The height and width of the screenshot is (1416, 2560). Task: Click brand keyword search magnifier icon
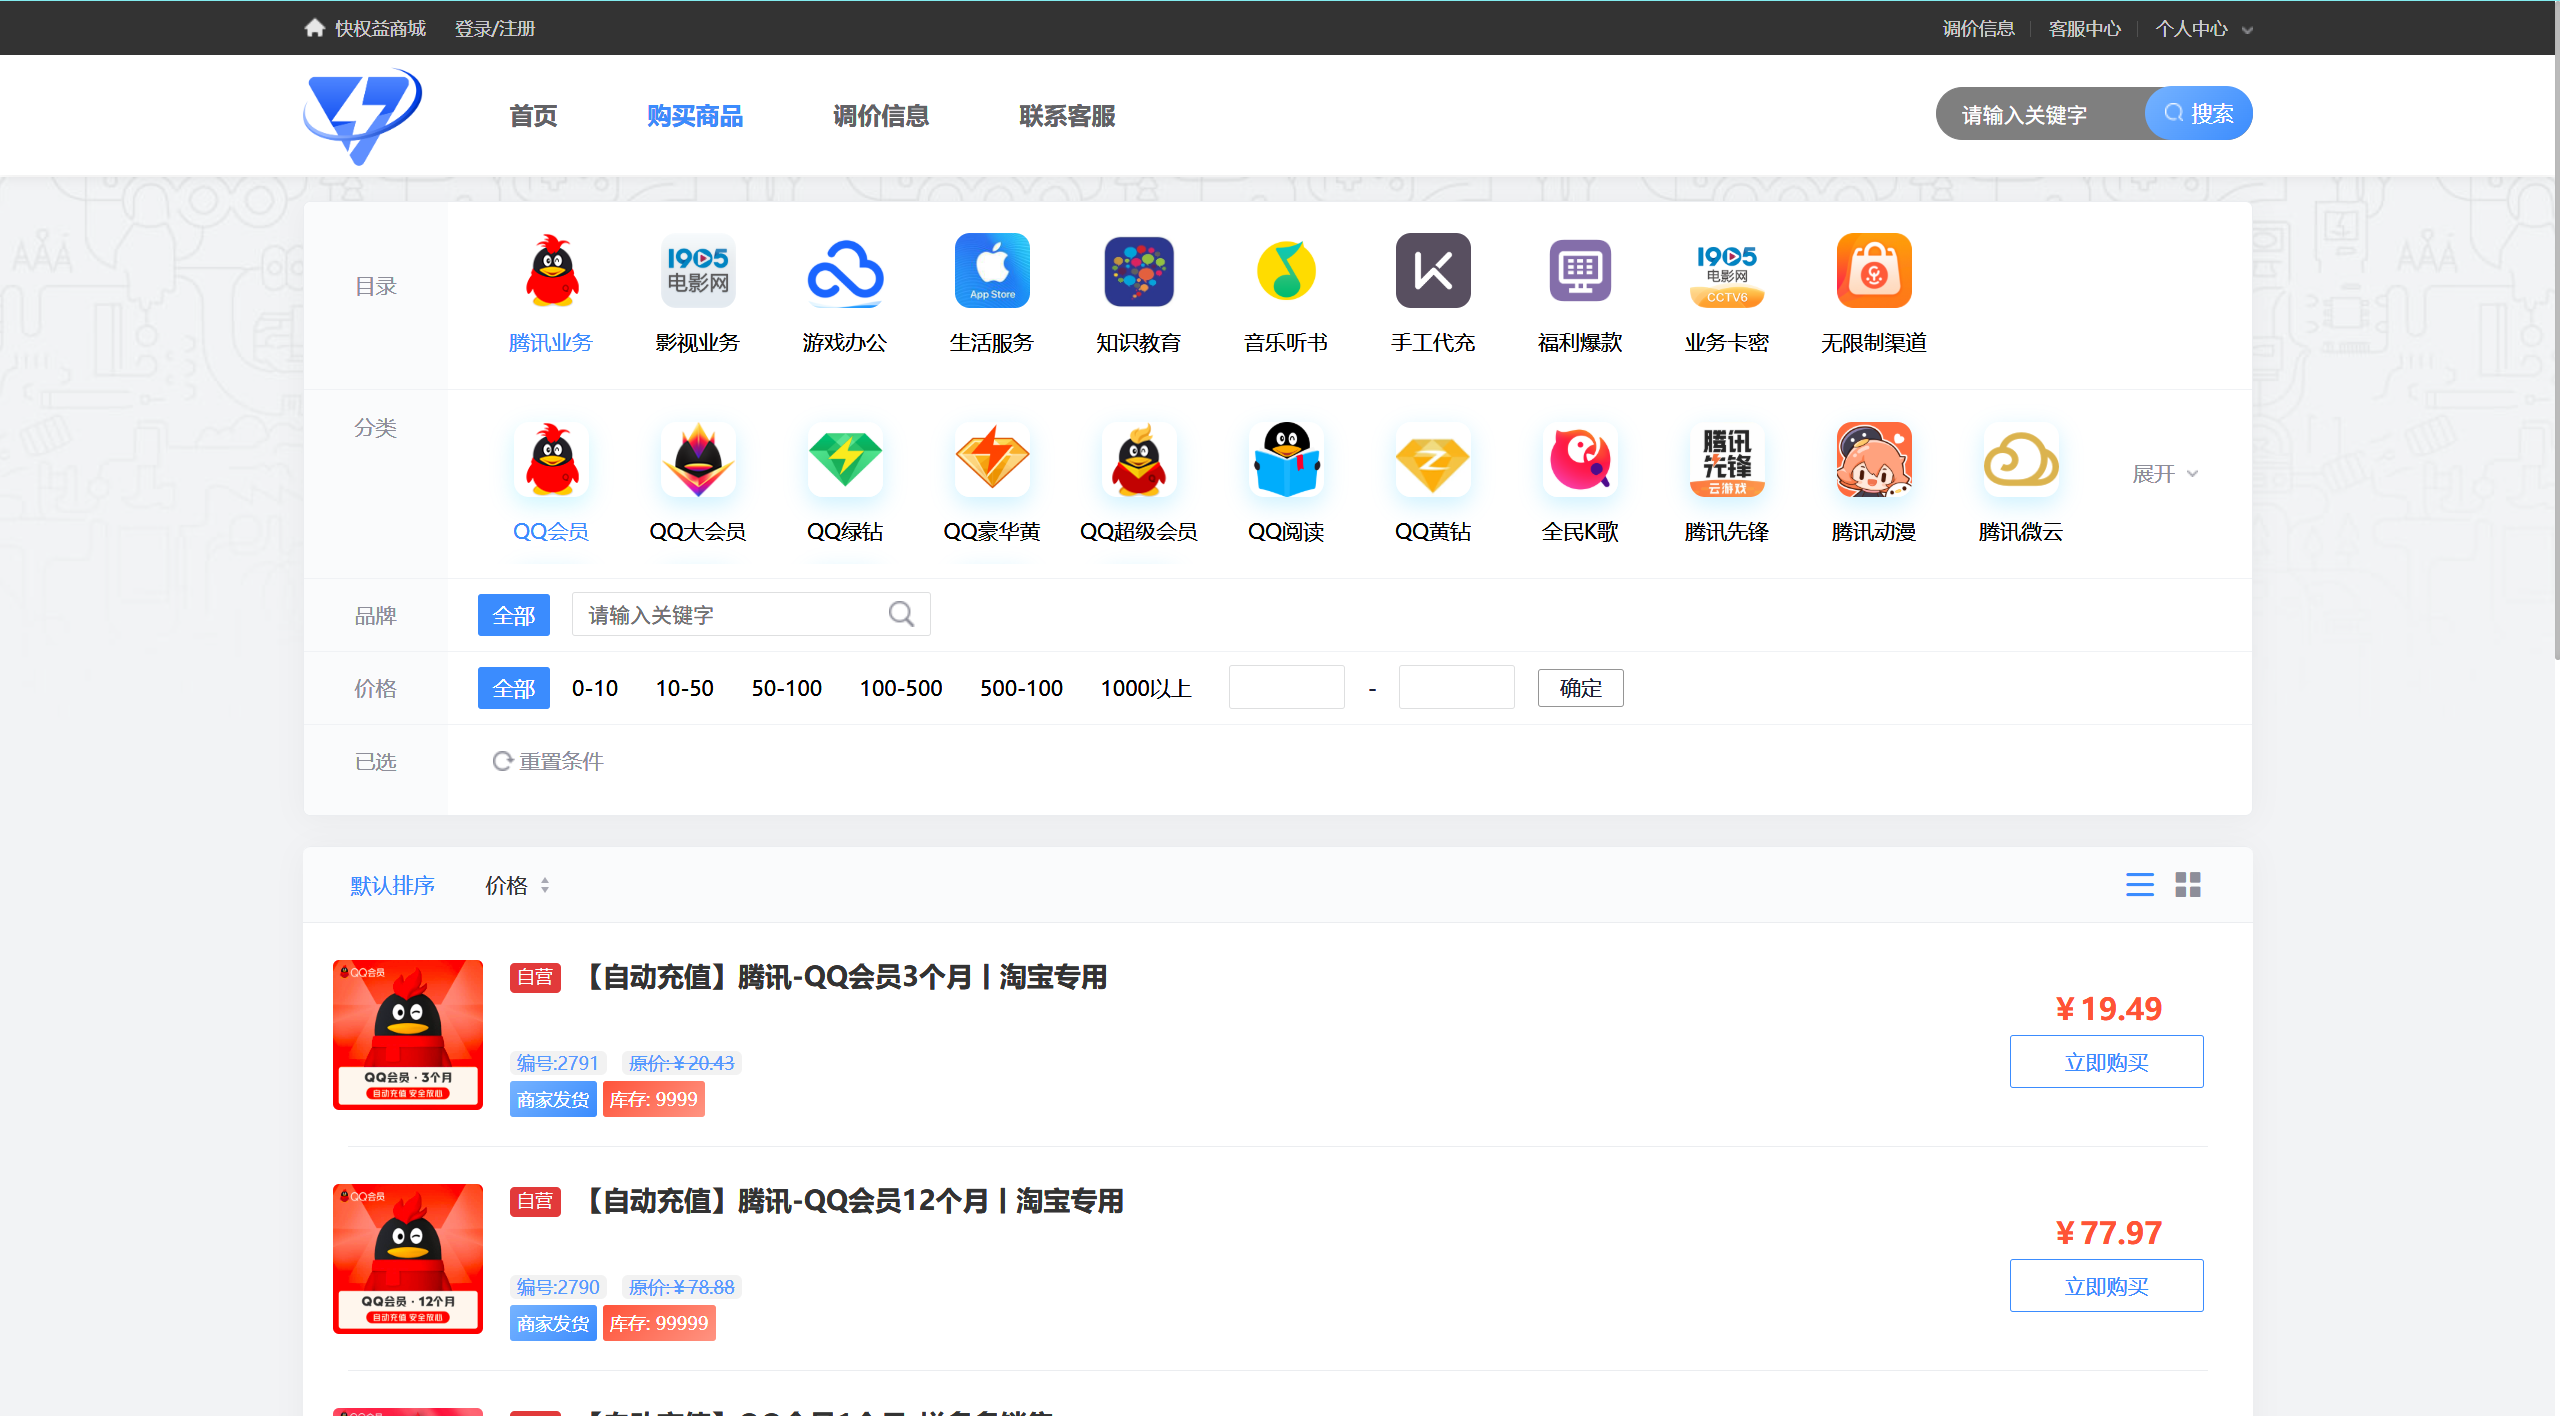[x=901, y=614]
